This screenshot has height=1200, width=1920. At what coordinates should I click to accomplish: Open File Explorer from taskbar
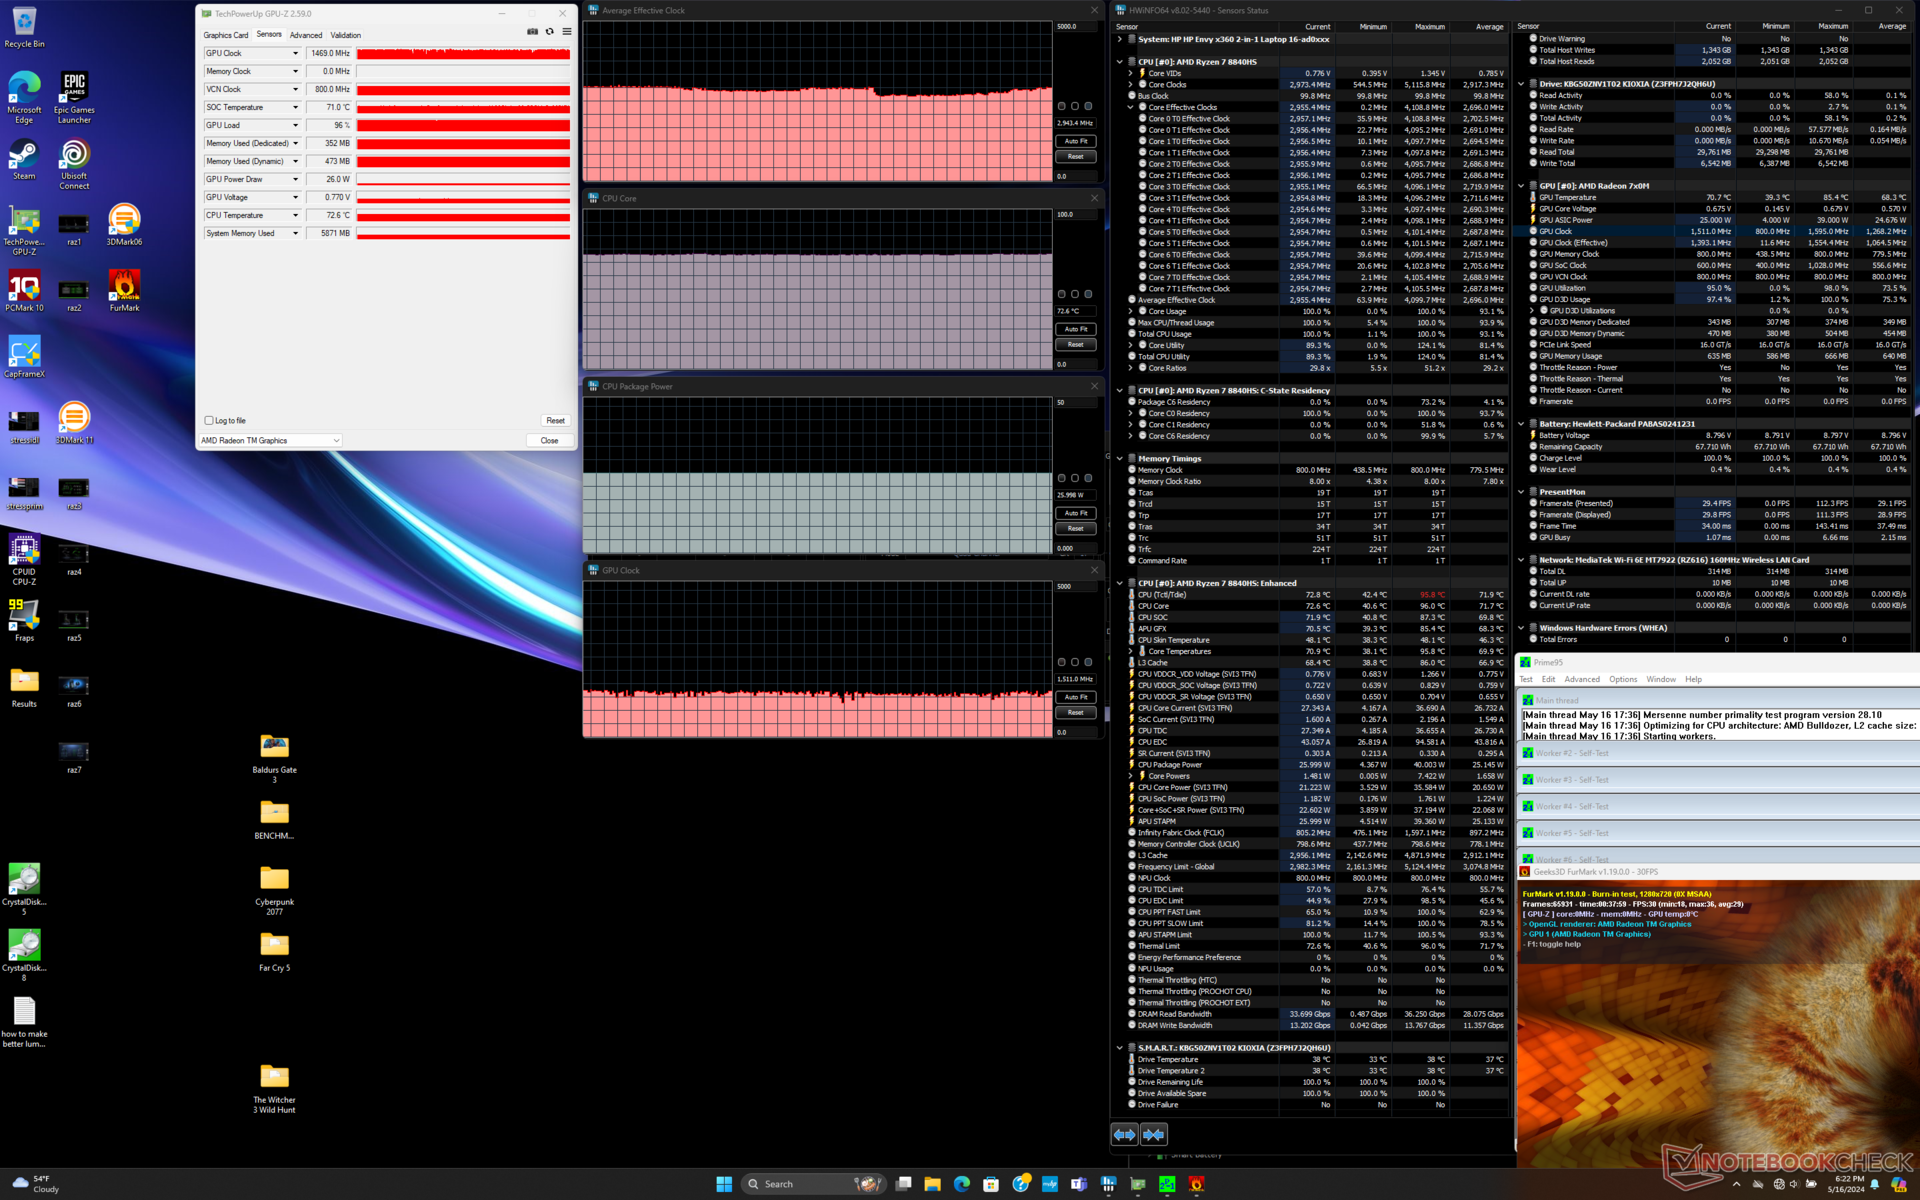(x=932, y=1184)
